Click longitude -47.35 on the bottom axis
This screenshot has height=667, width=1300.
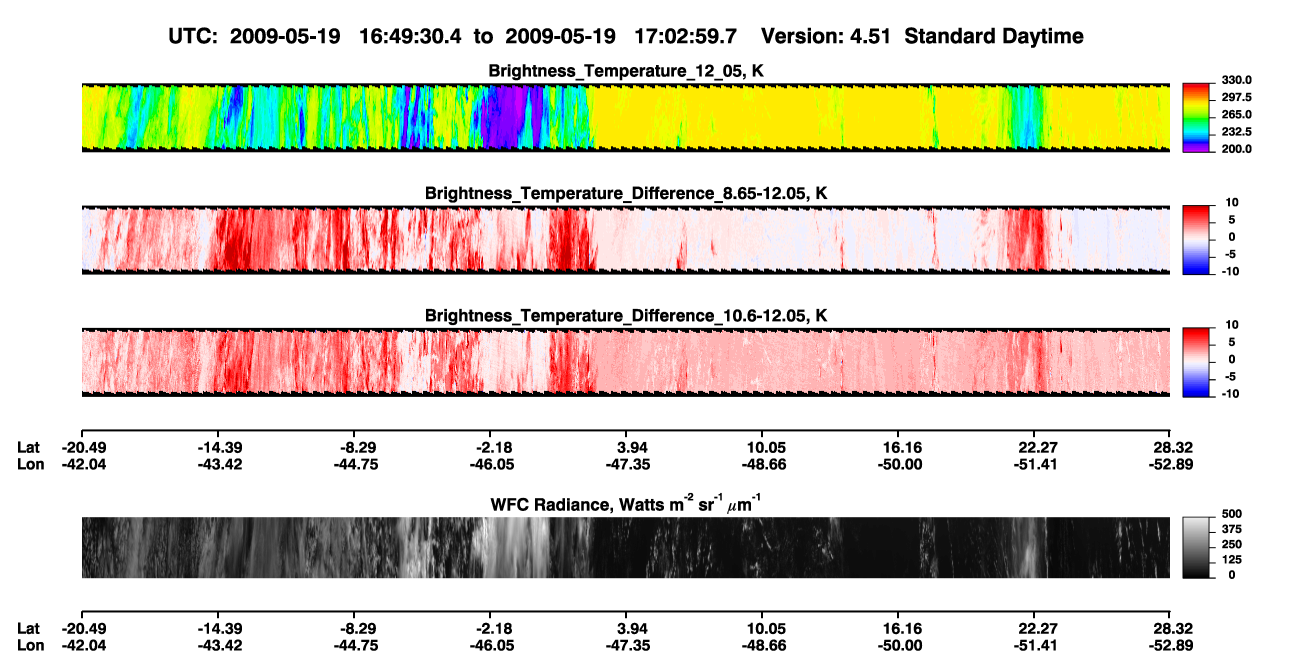click(x=629, y=644)
